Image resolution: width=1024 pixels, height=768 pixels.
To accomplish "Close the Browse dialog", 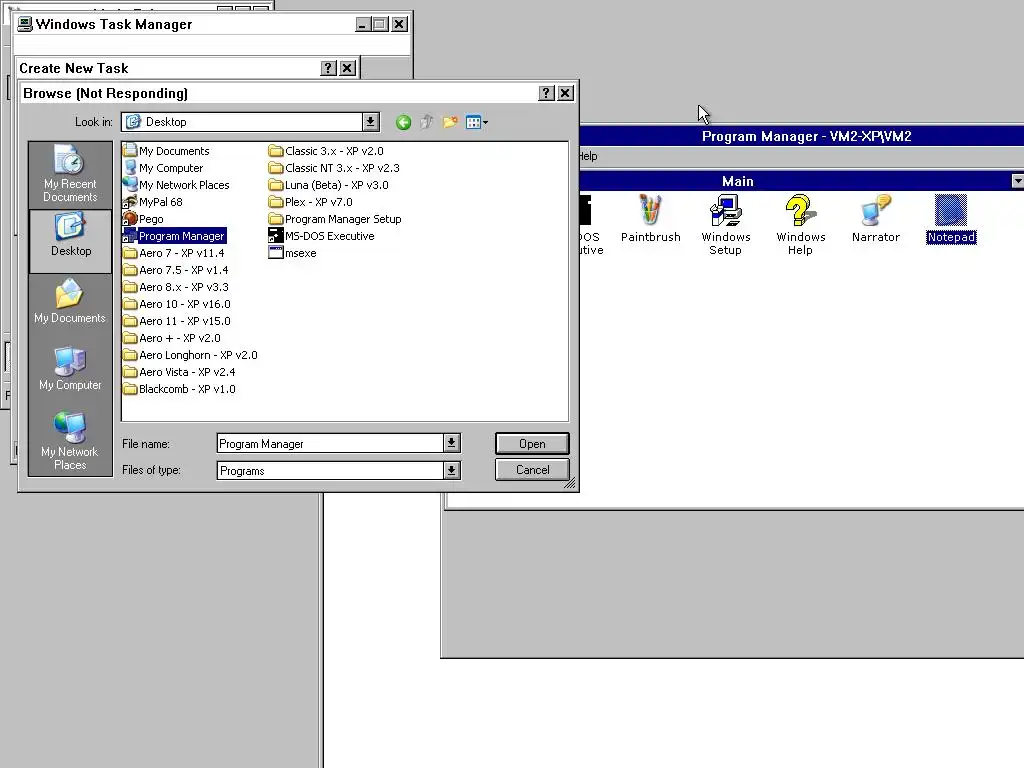I will click(x=566, y=93).
